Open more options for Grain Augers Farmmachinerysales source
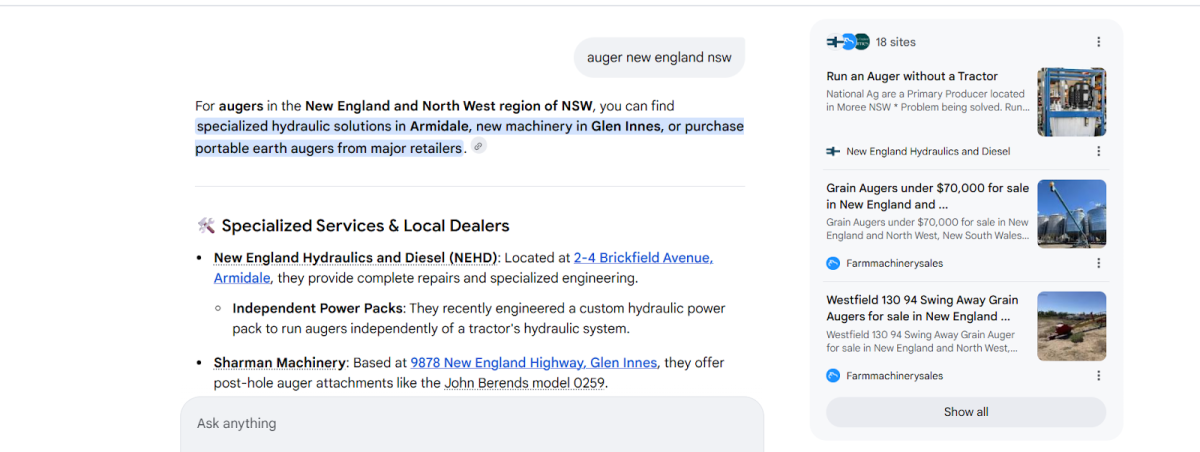Screen dimensions: 1200x452 [1098, 264]
